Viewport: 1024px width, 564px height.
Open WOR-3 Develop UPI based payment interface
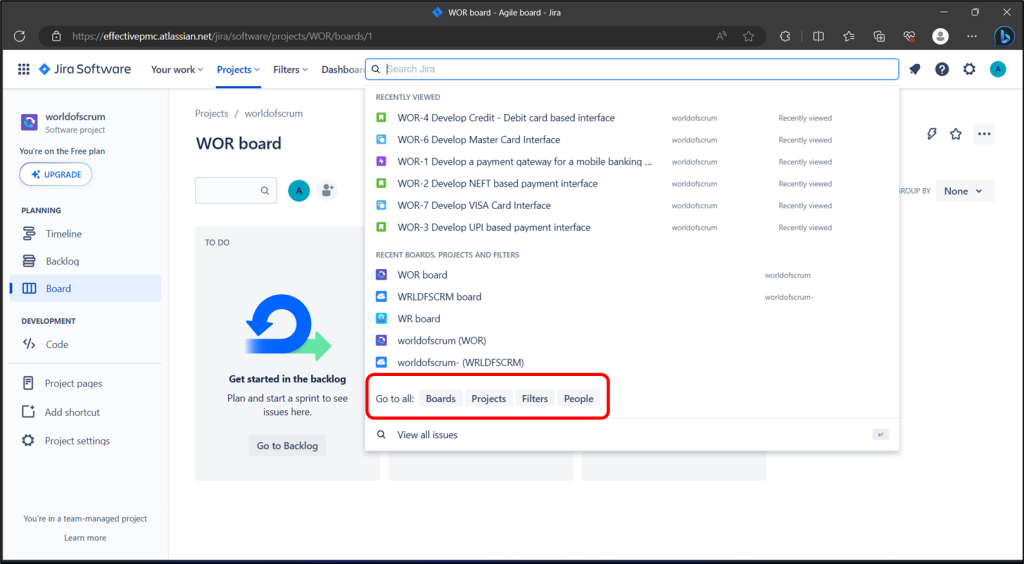tap(632, 227)
